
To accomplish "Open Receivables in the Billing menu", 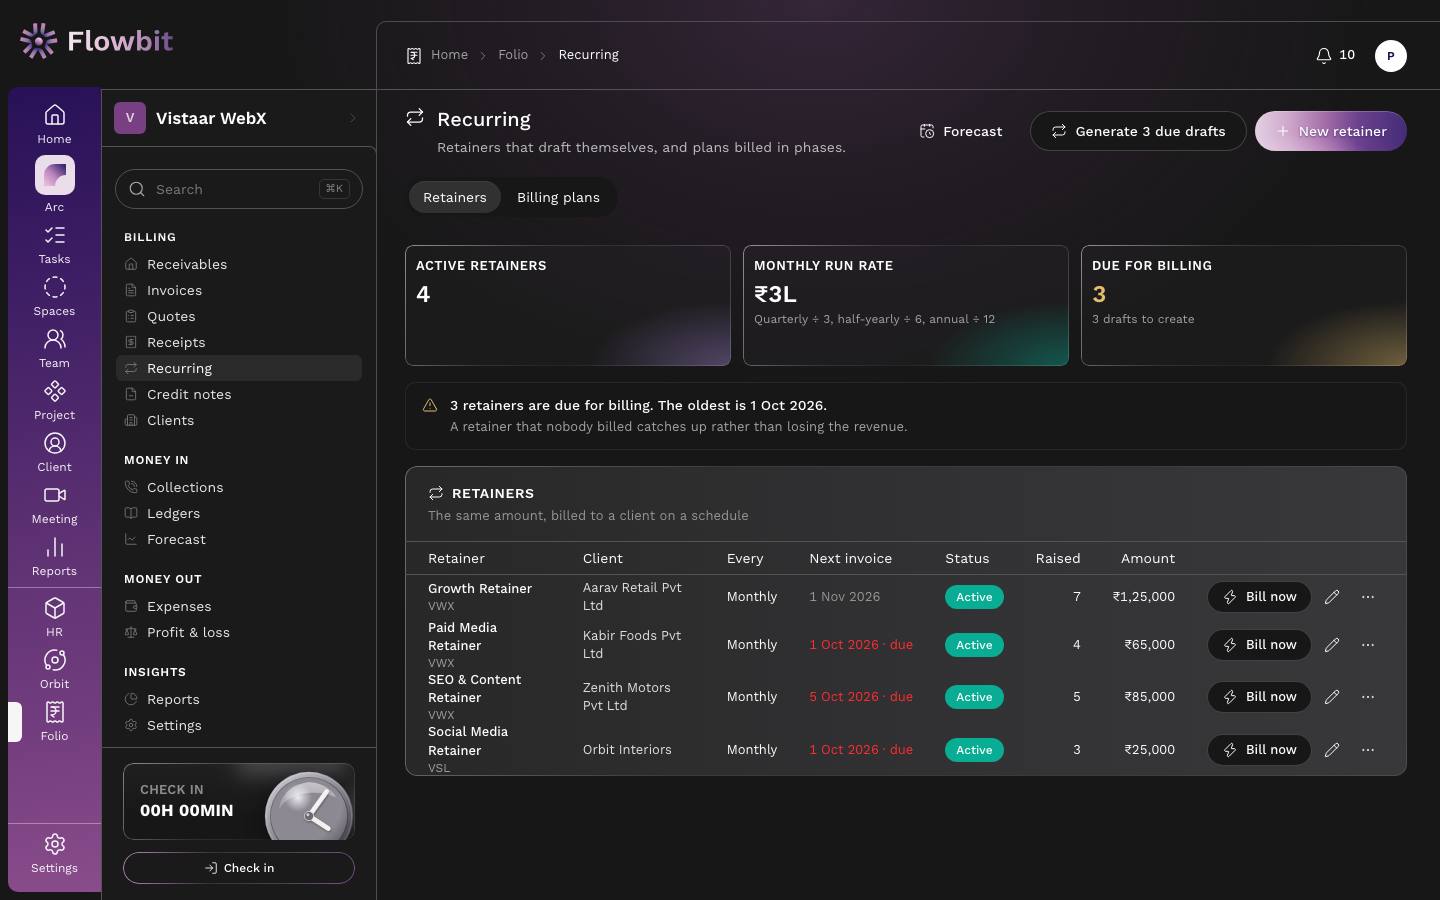I will (239, 264).
